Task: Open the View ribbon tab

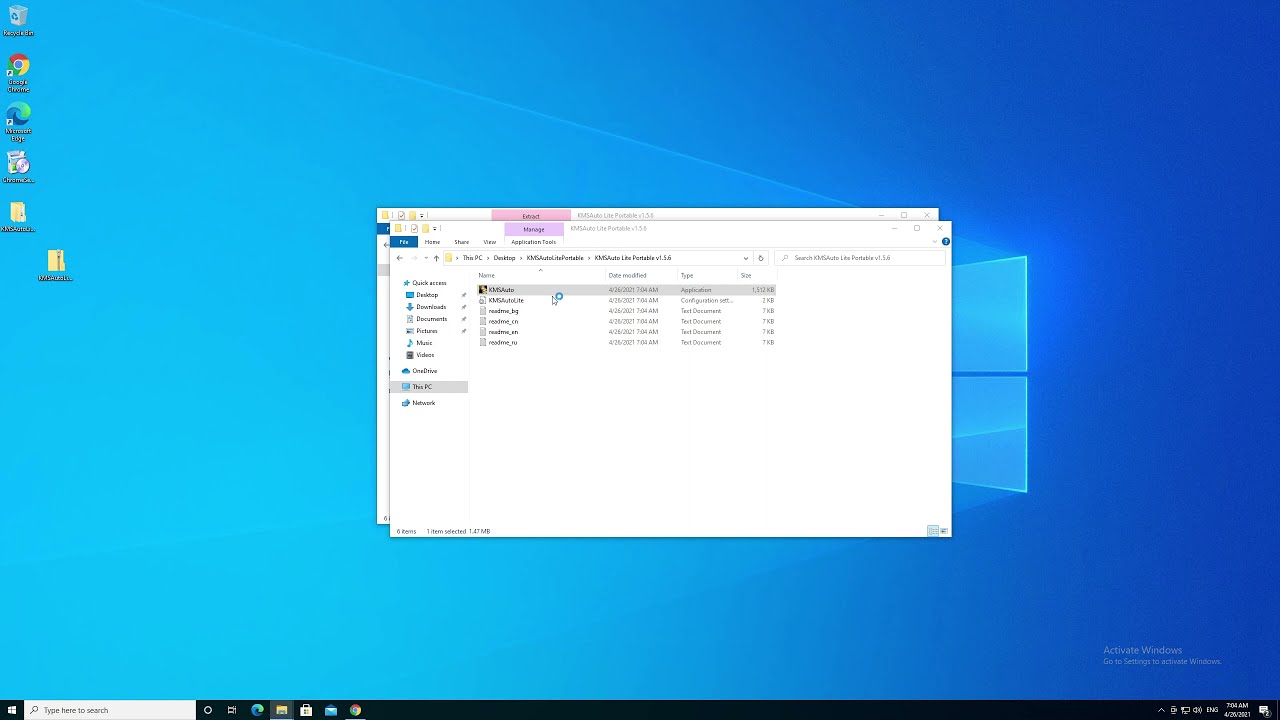Action: 489,242
